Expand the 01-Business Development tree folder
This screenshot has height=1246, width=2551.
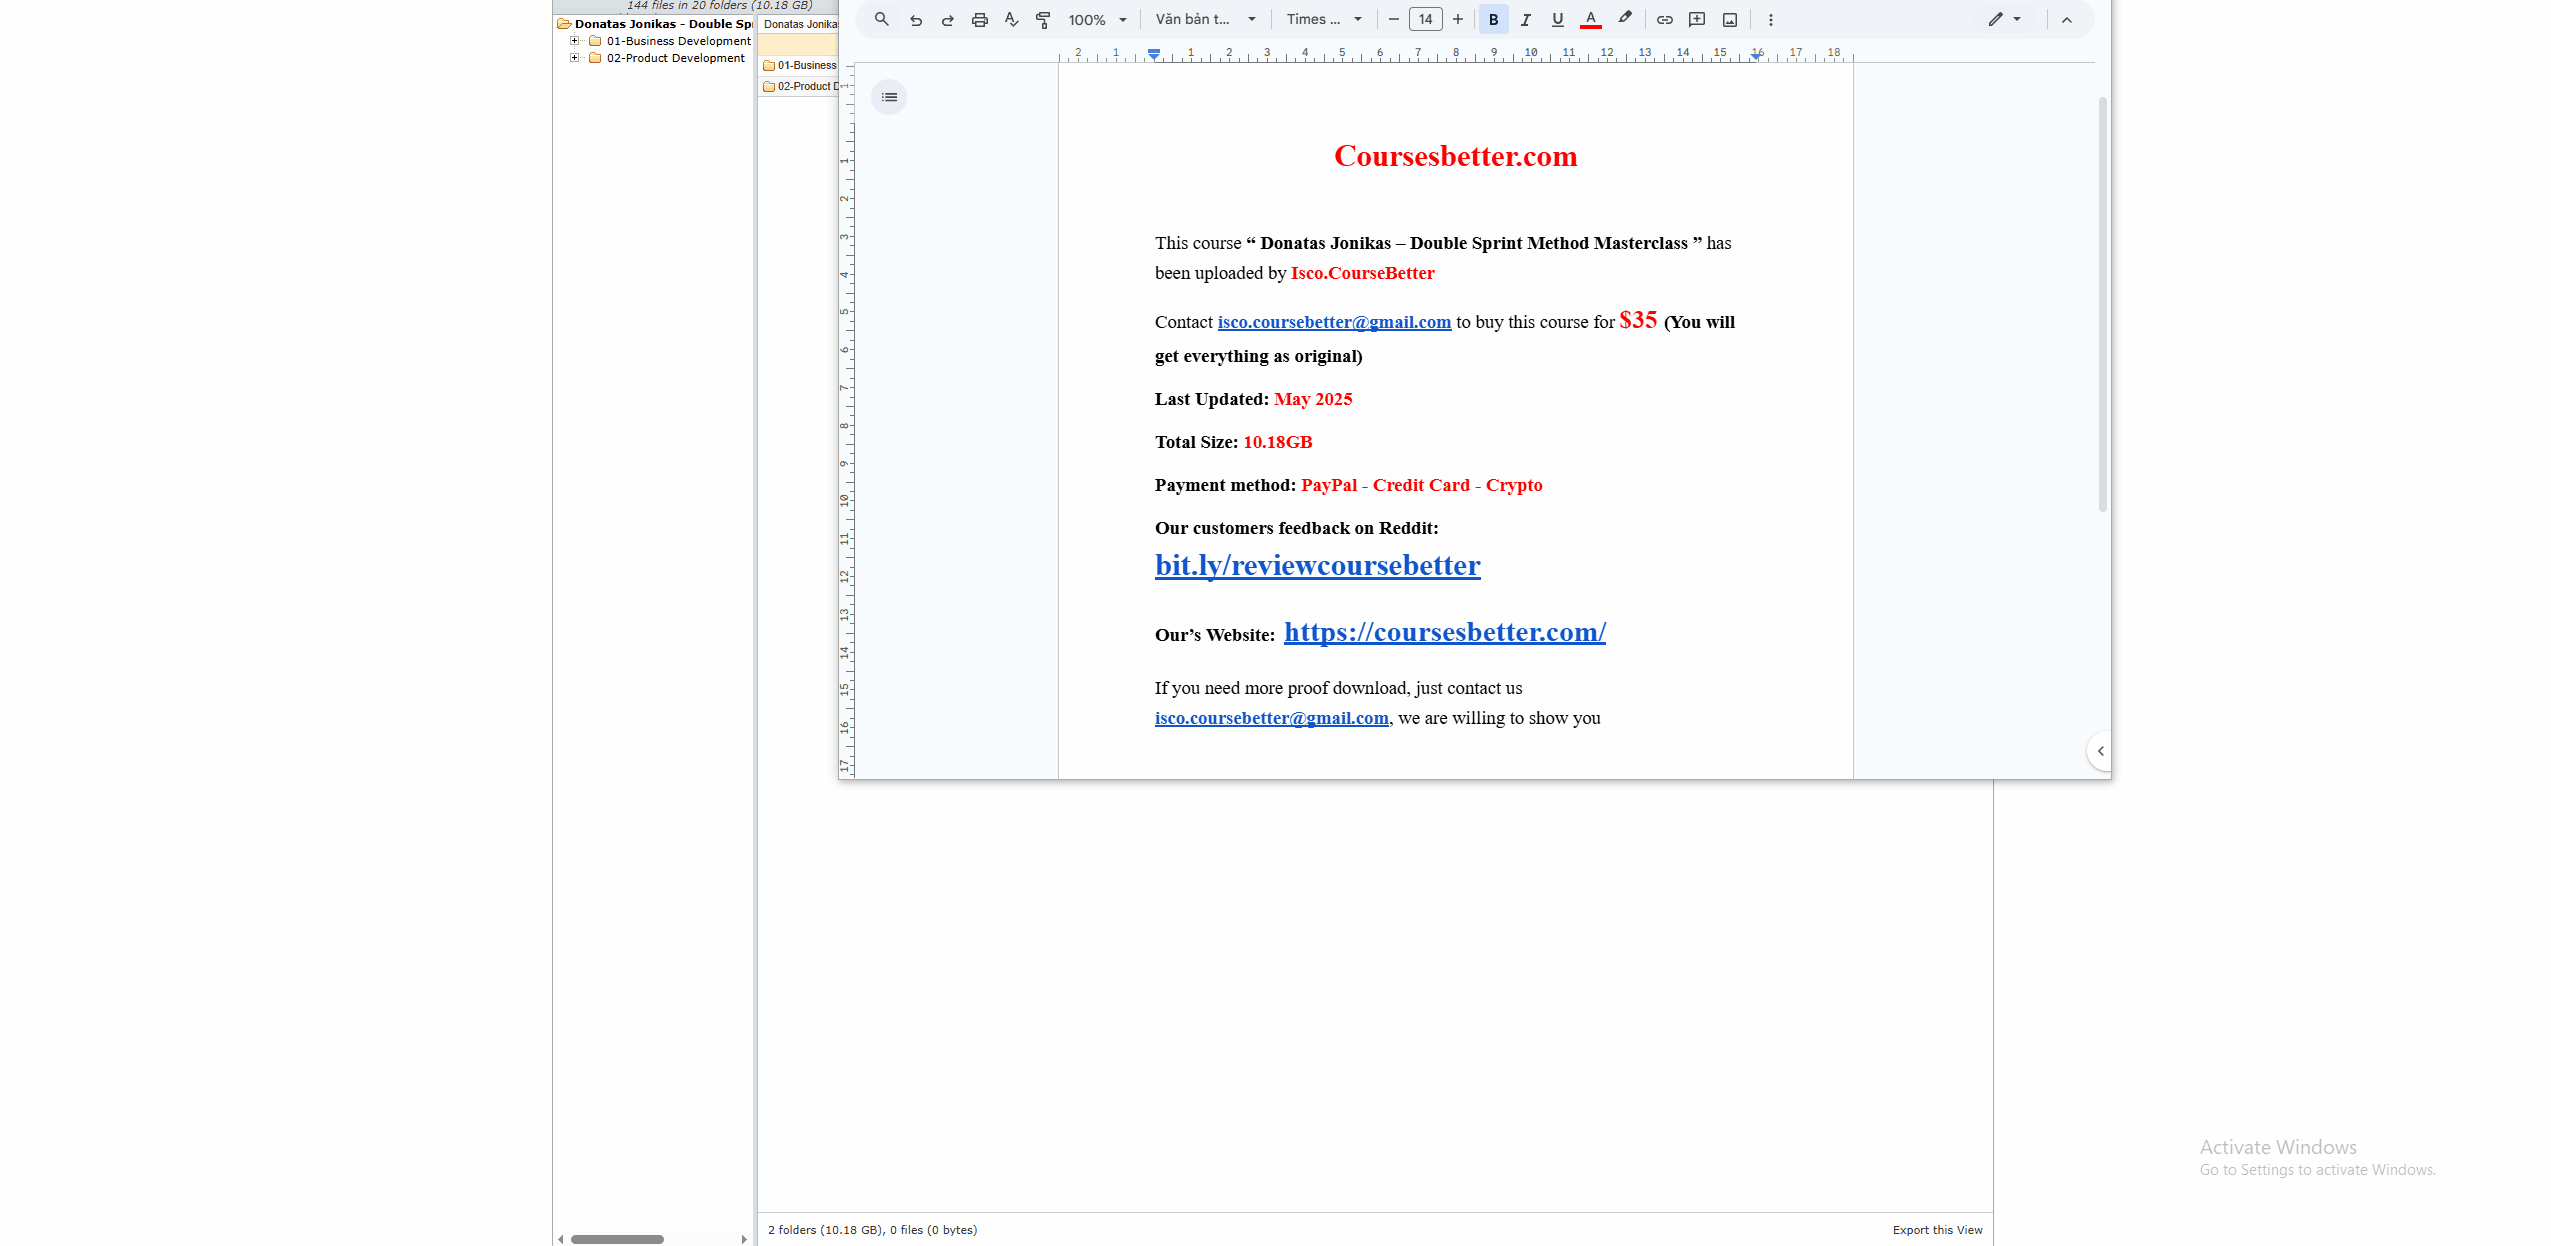tap(575, 41)
